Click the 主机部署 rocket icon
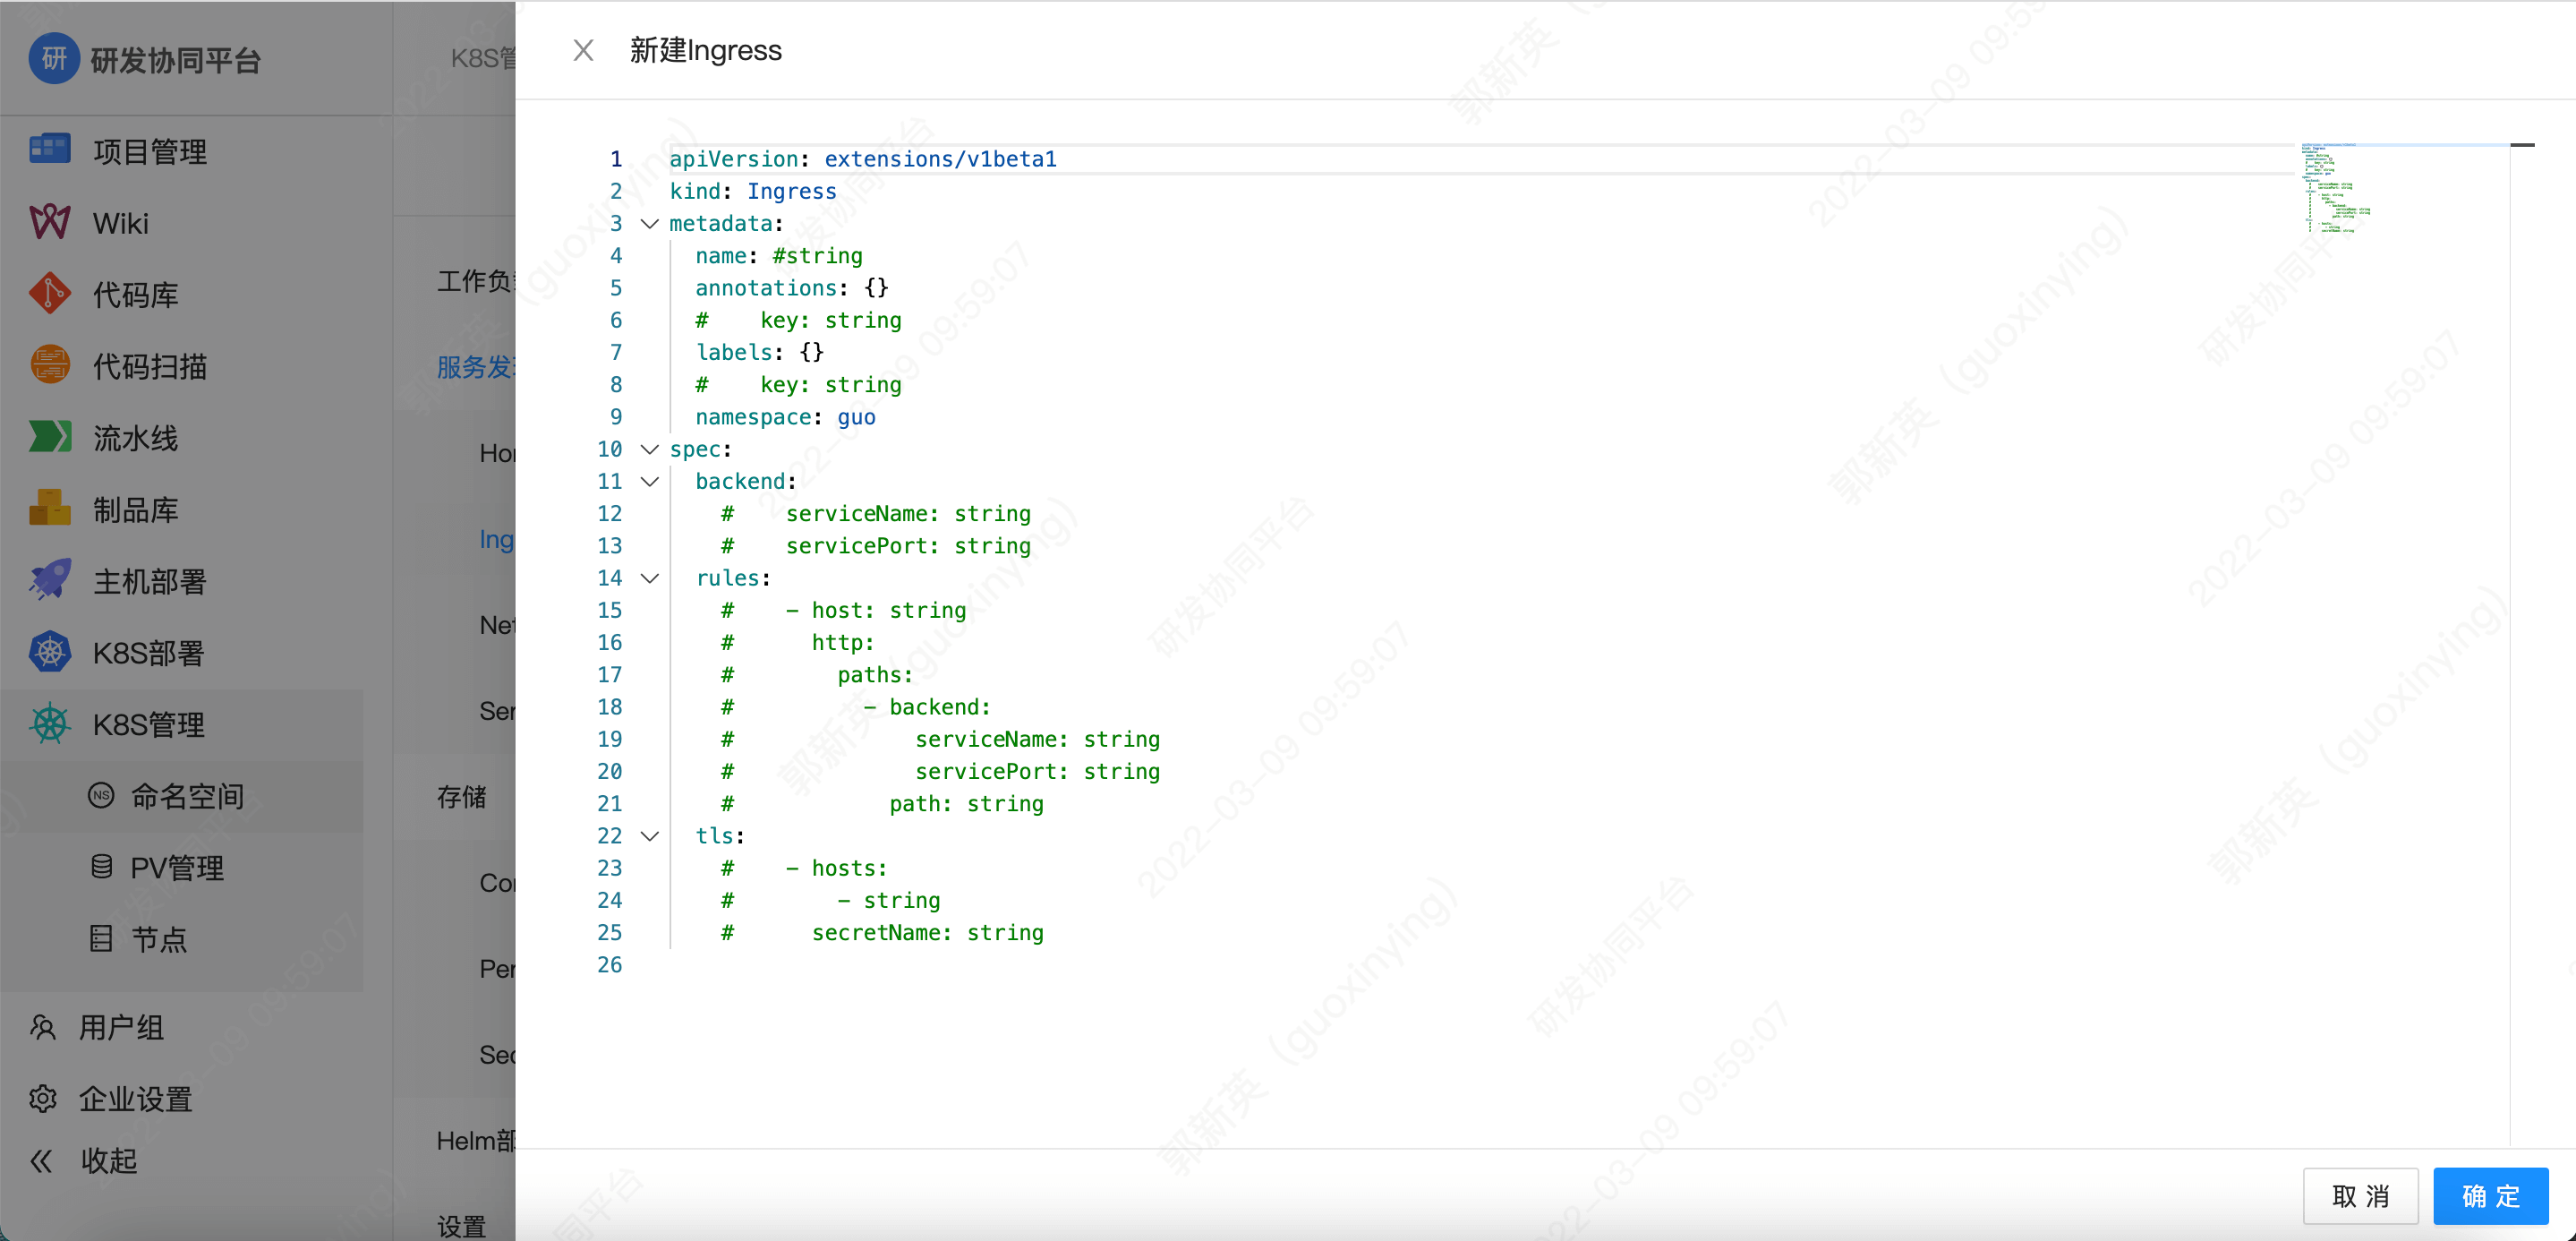This screenshot has width=2576, height=1241. click(x=50, y=581)
